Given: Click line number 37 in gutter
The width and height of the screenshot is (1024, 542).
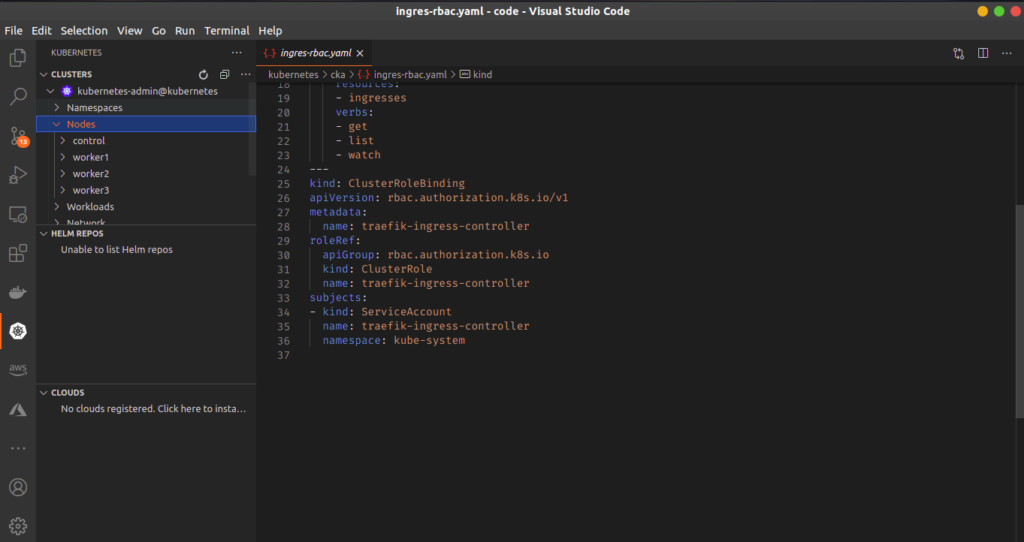Looking at the screenshot, I should click(283, 355).
